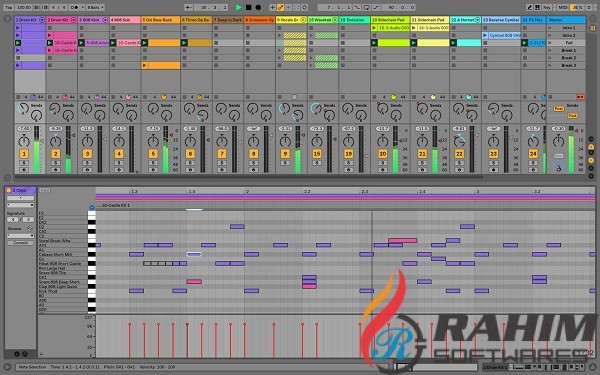Expand the 15 Wavetab track fold arrow
Screen dimensions: 600x375
coord(335,20)
